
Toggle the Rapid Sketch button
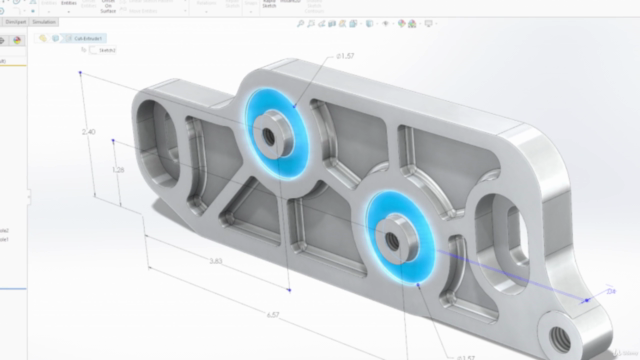[269, 4]
